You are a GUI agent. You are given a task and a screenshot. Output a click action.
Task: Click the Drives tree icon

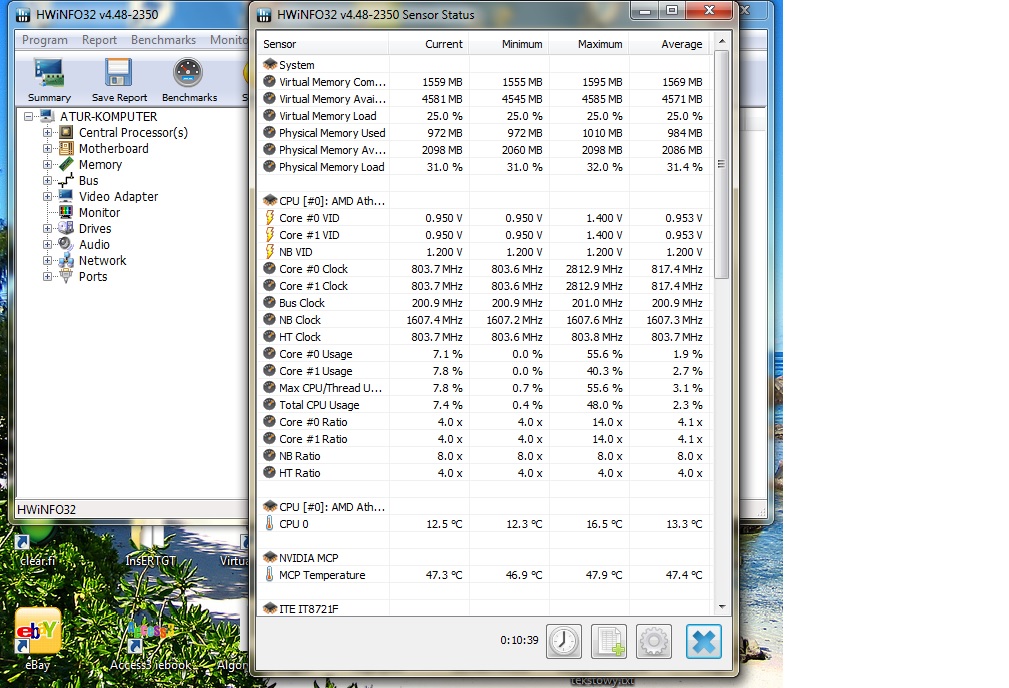[66, 228]
